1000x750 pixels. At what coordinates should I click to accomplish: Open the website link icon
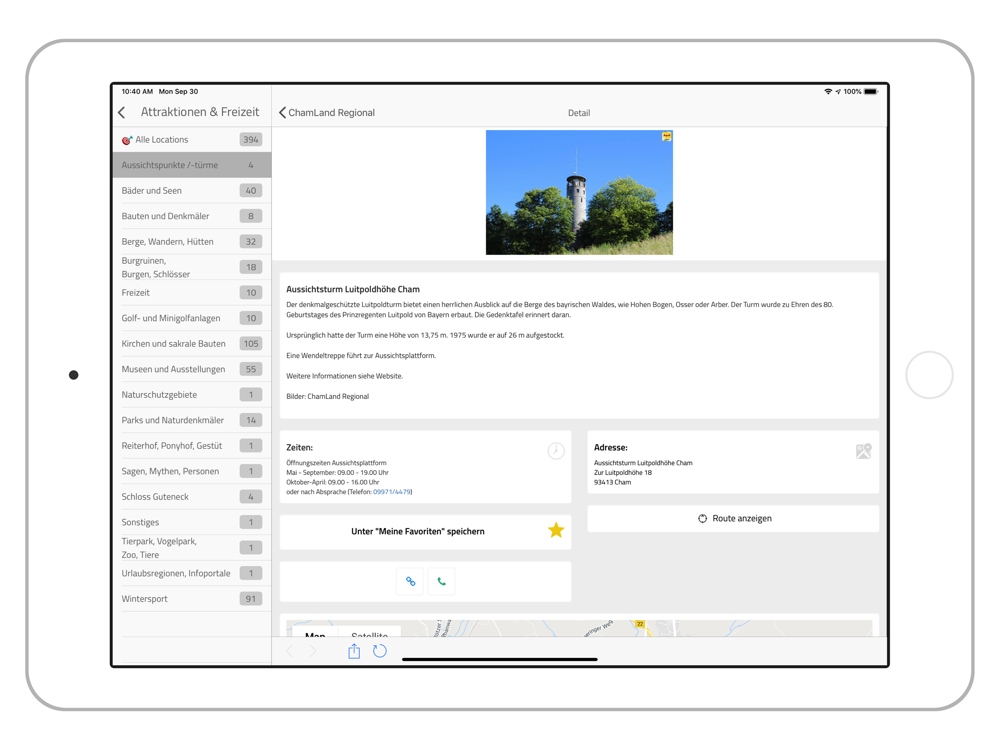(x=411, y=581)
